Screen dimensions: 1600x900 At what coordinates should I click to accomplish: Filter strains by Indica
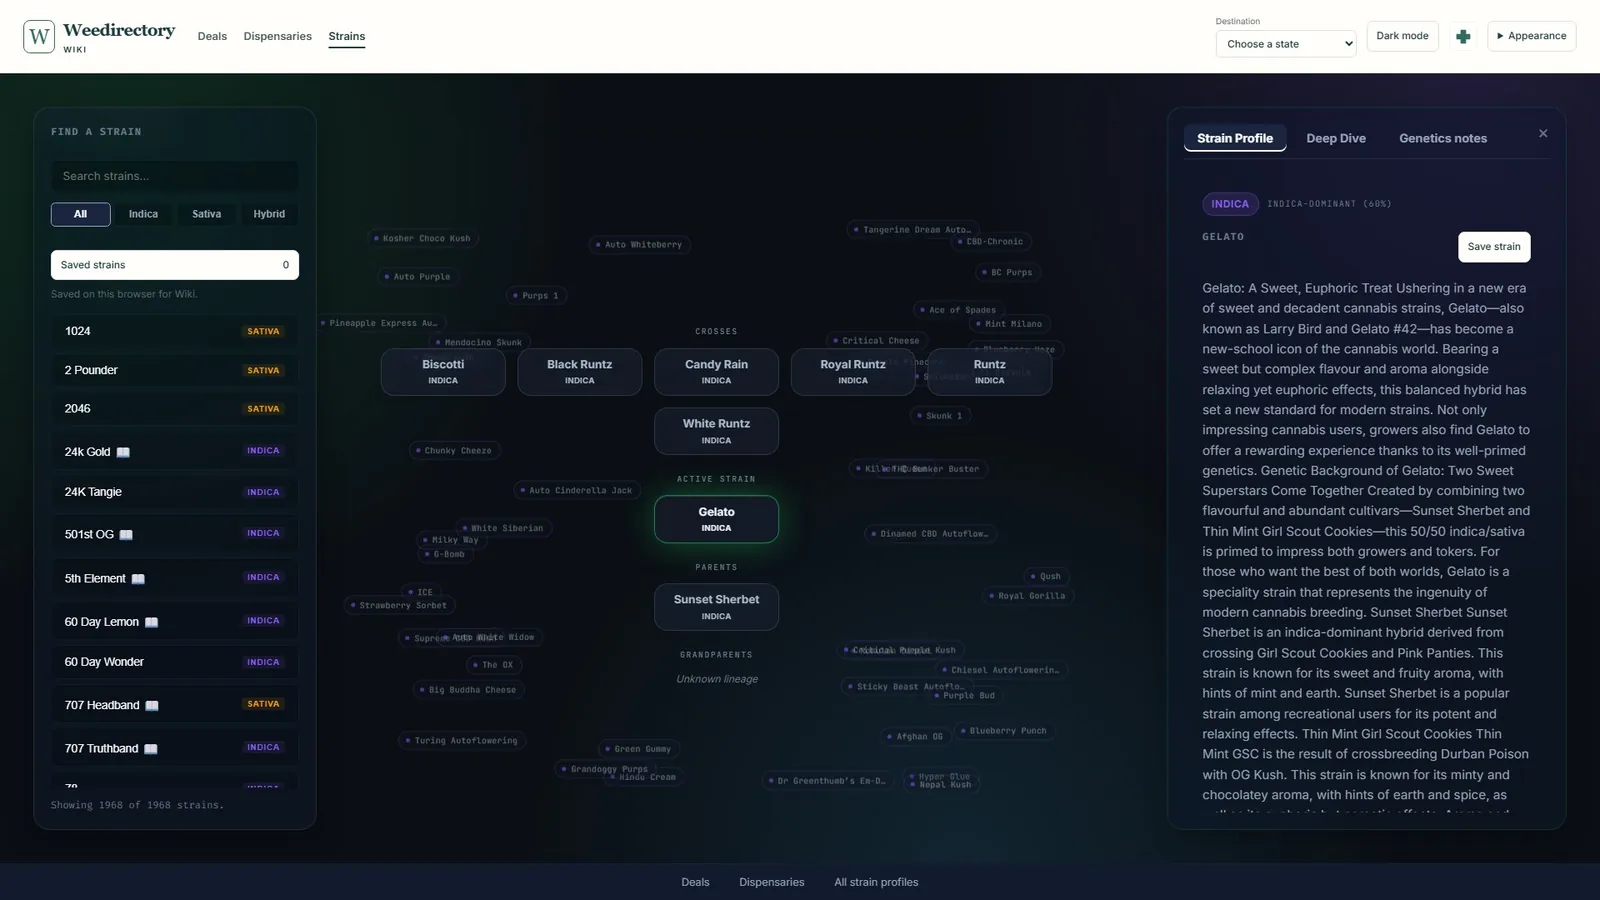click(143, 214)
